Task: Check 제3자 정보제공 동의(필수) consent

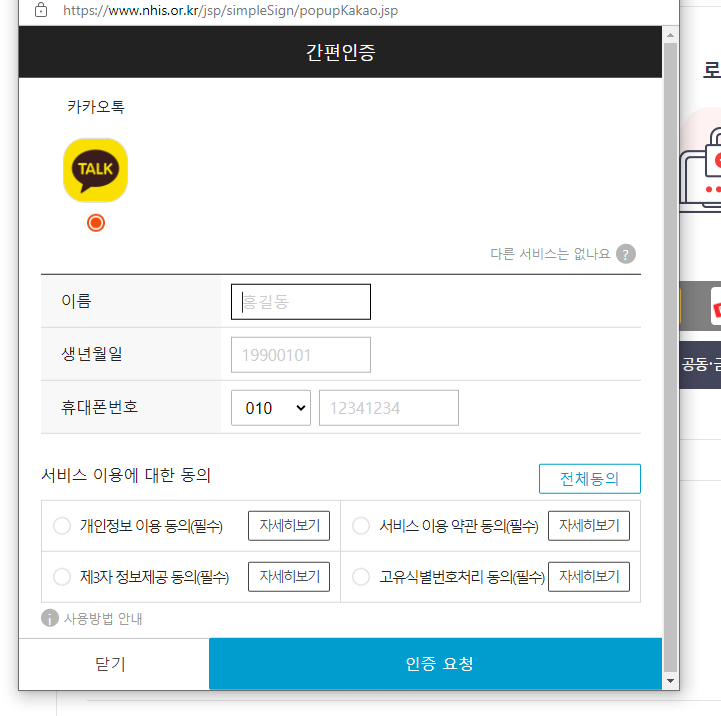Action: [62, 577]
